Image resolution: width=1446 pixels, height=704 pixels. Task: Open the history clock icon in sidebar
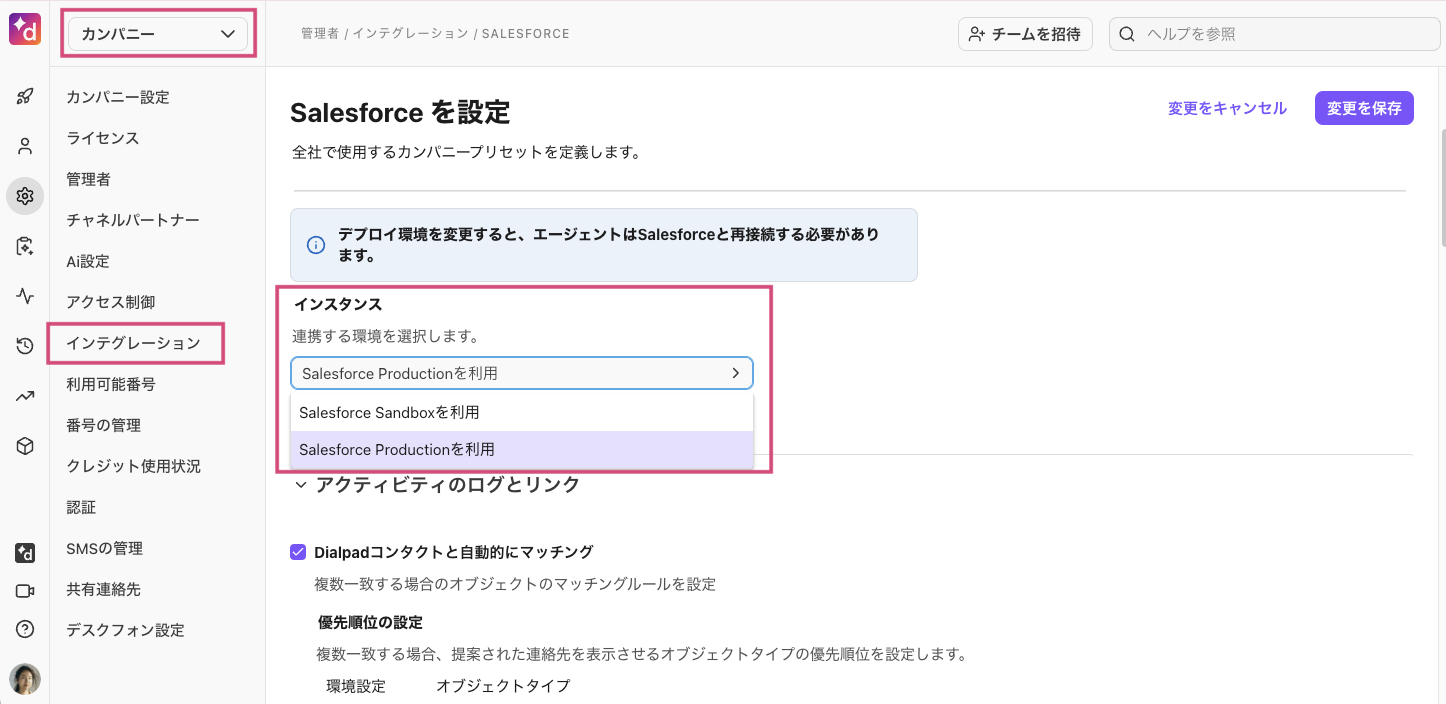25,346
